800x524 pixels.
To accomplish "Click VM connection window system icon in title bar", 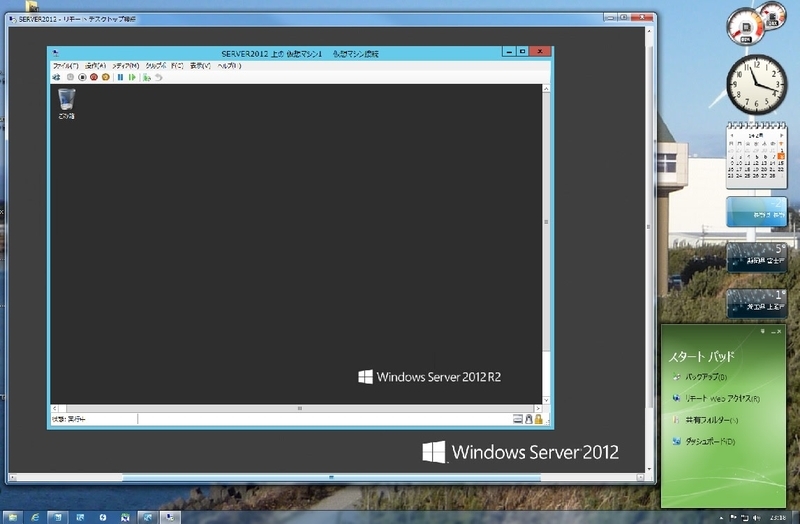I will [x=56, y=53].
